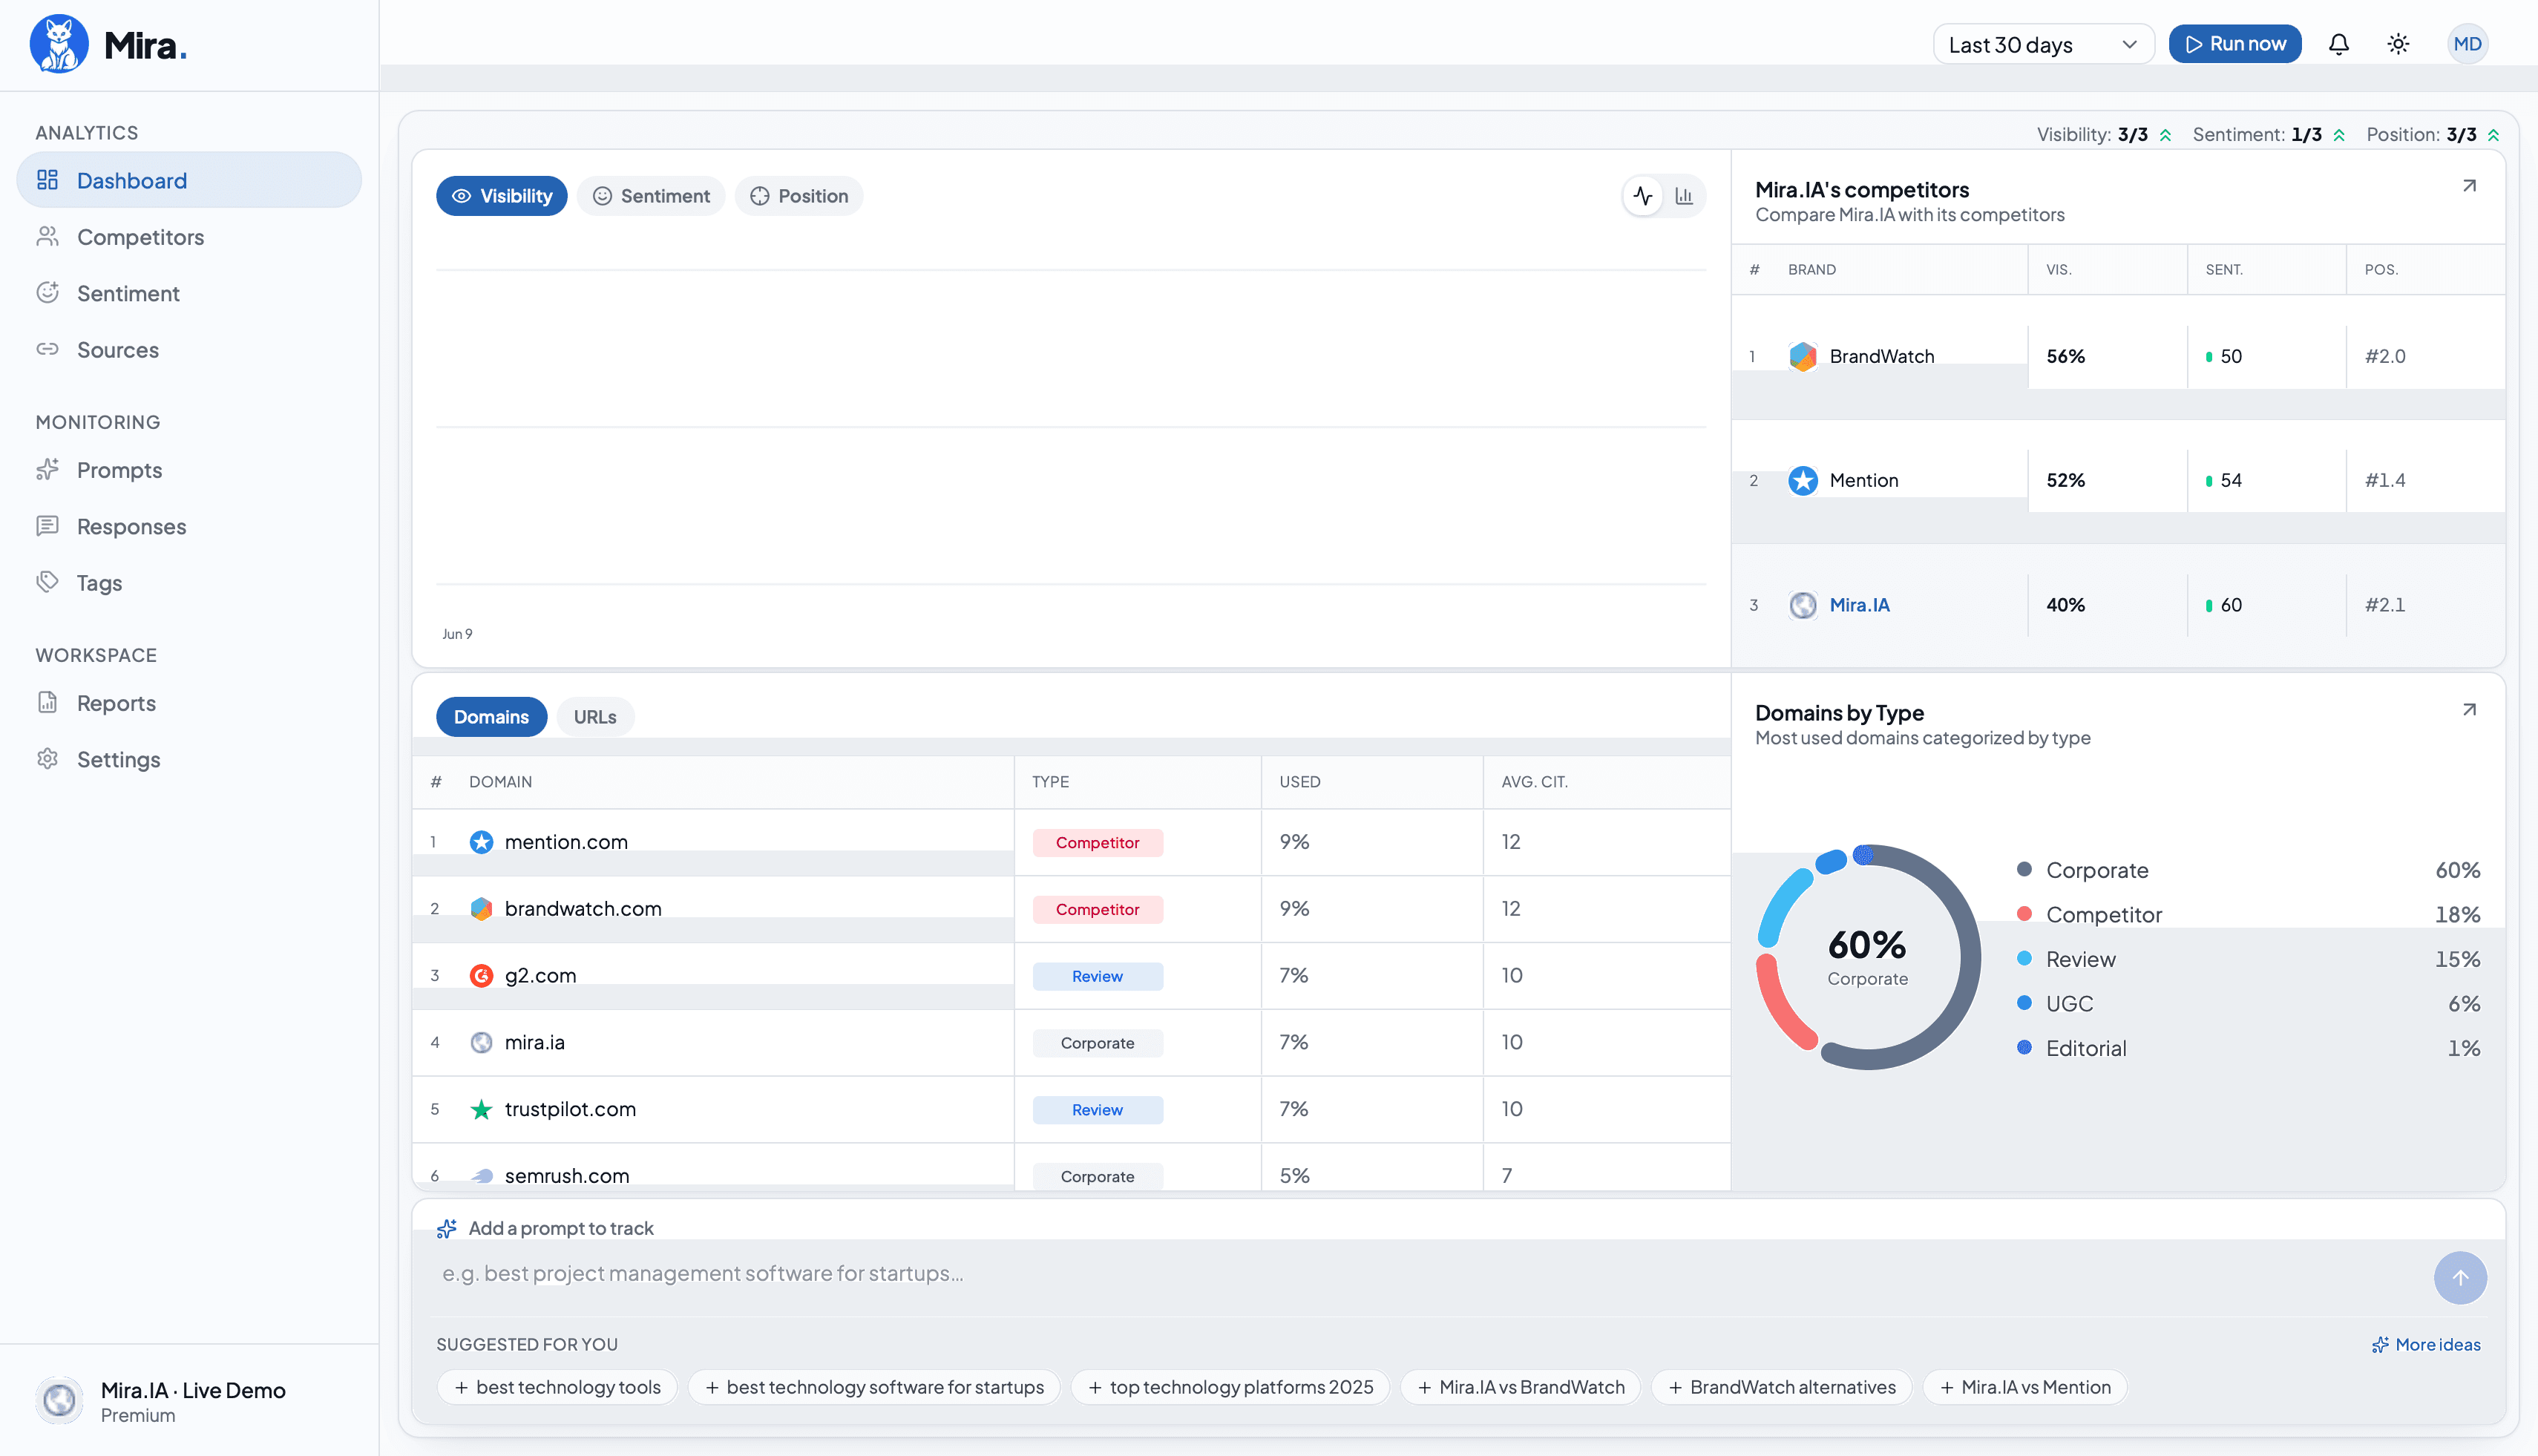Select the Visibility metric pill
Screen dimensions: 2538x1456
pos(501,196)
